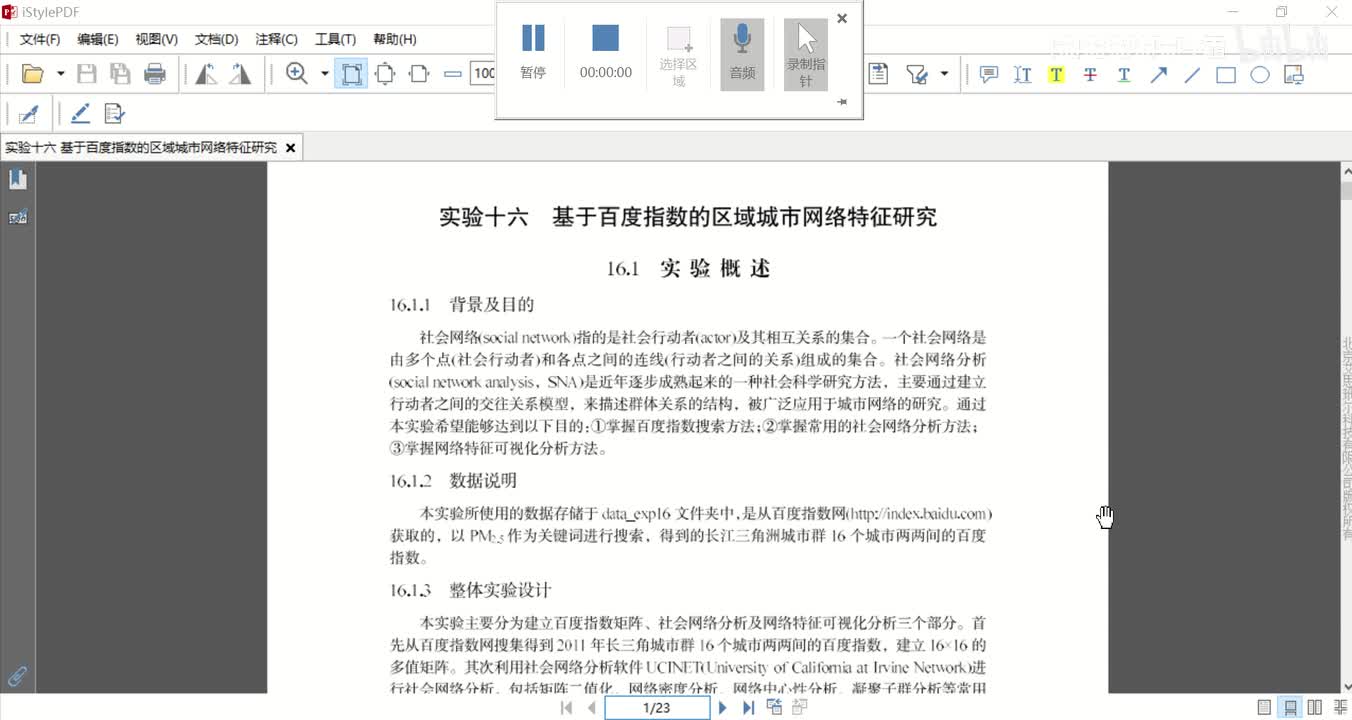Select the strikethrough text tool

click(1090, 74)
